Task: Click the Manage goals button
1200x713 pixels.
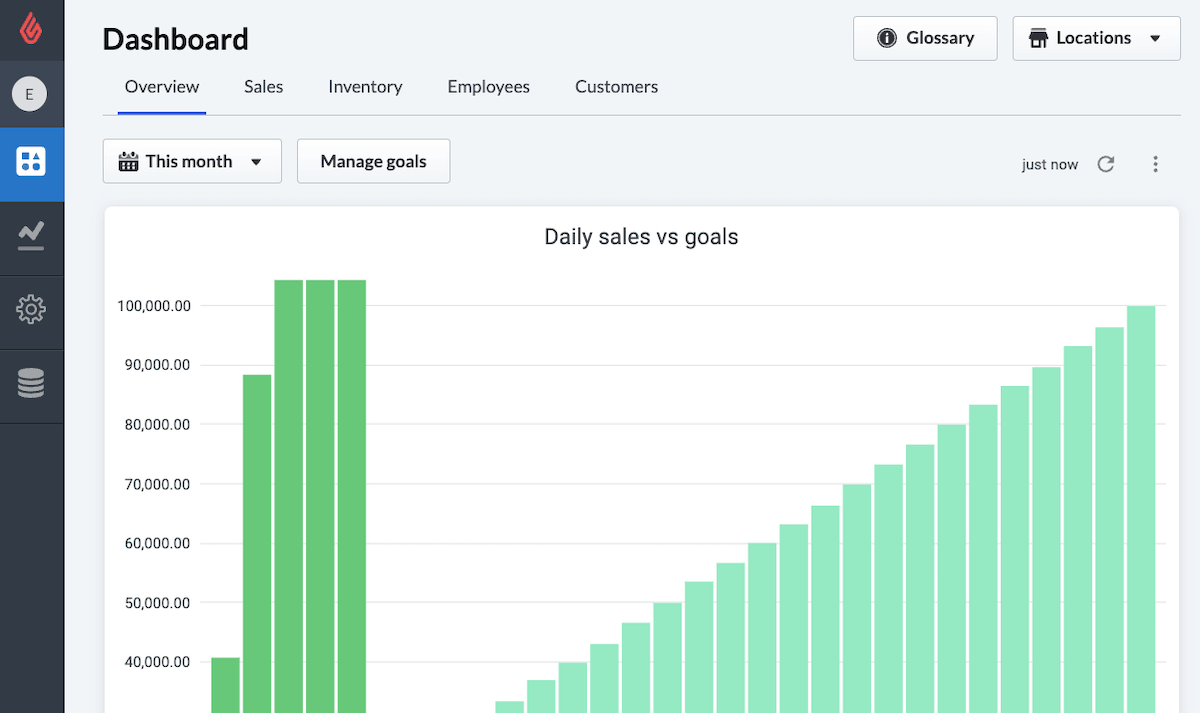Action: [x=373, y=161]
